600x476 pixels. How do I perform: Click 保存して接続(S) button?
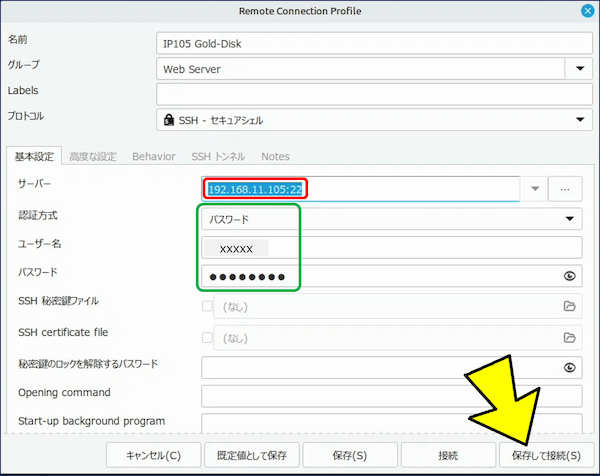[546, 455]
